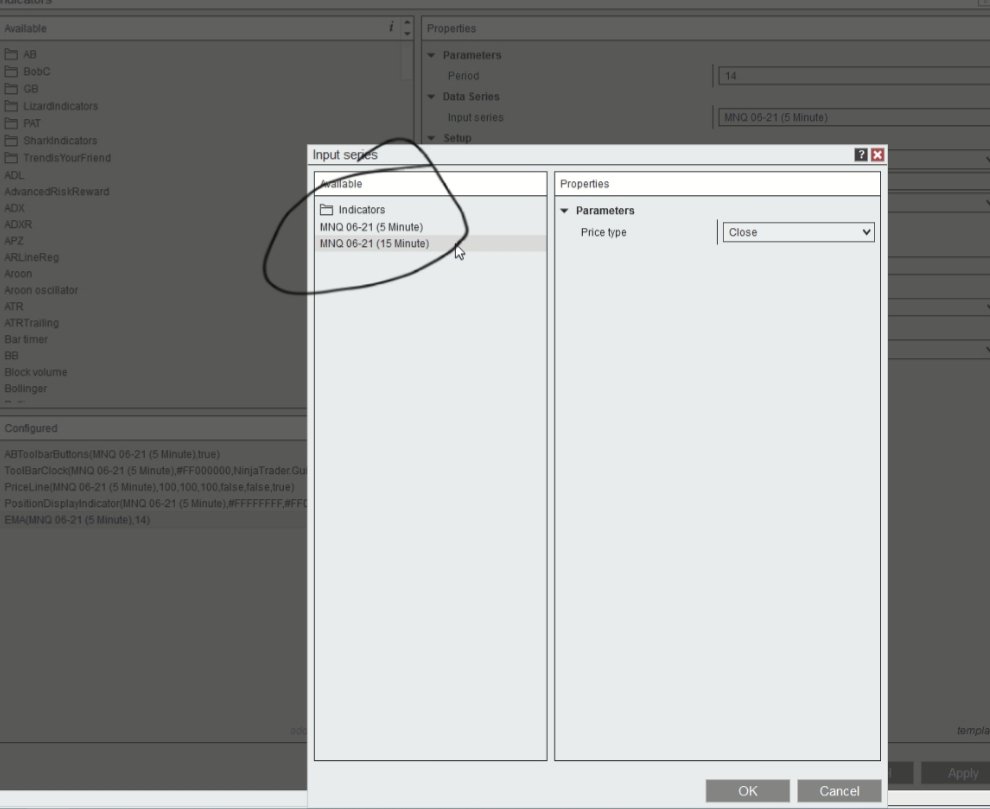Image resolution: width=990 pixels, height=809 pixels.
Task: Open the GB folder in Indicators window
Action: (31, 89)
